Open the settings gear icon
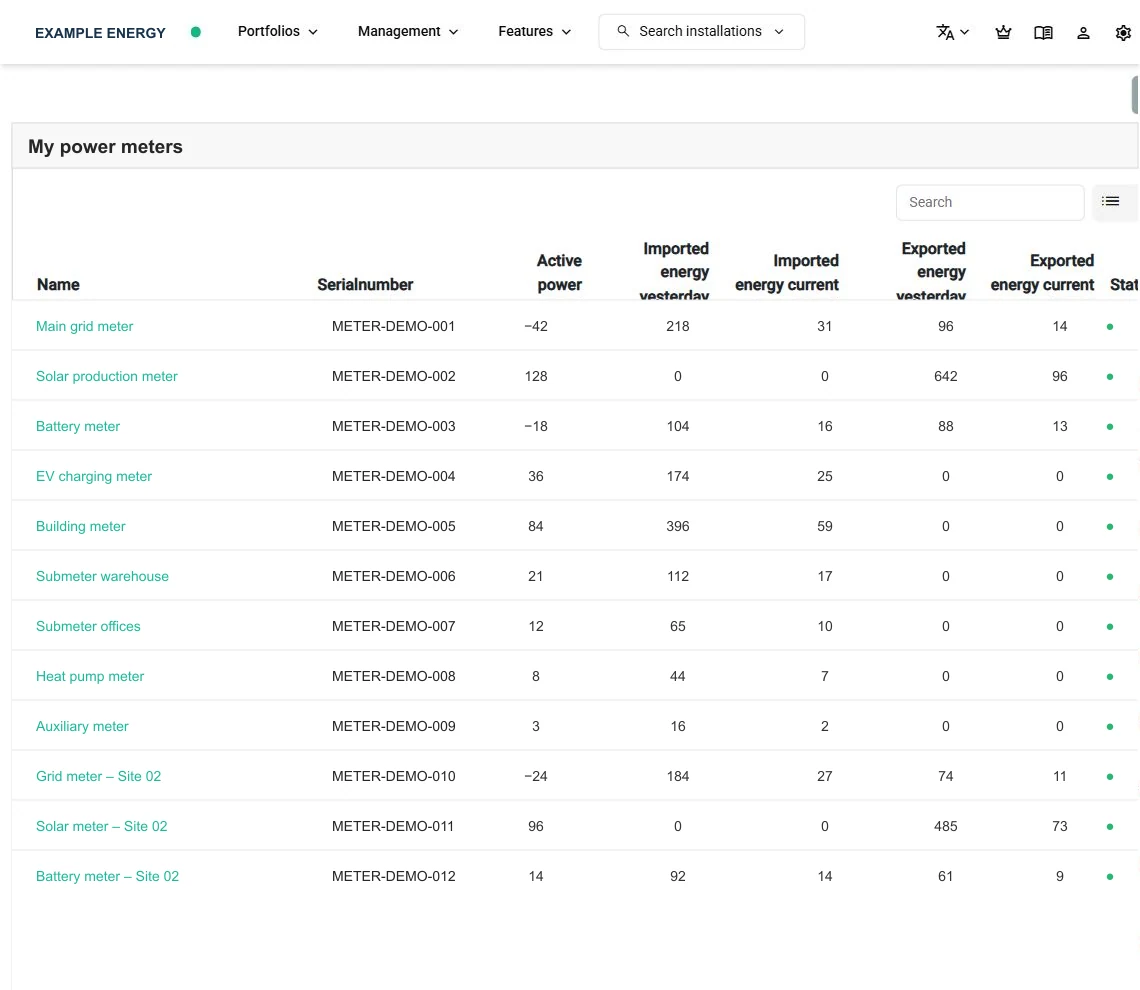This screenshot has height=990, width=1140. point(1123,33)
